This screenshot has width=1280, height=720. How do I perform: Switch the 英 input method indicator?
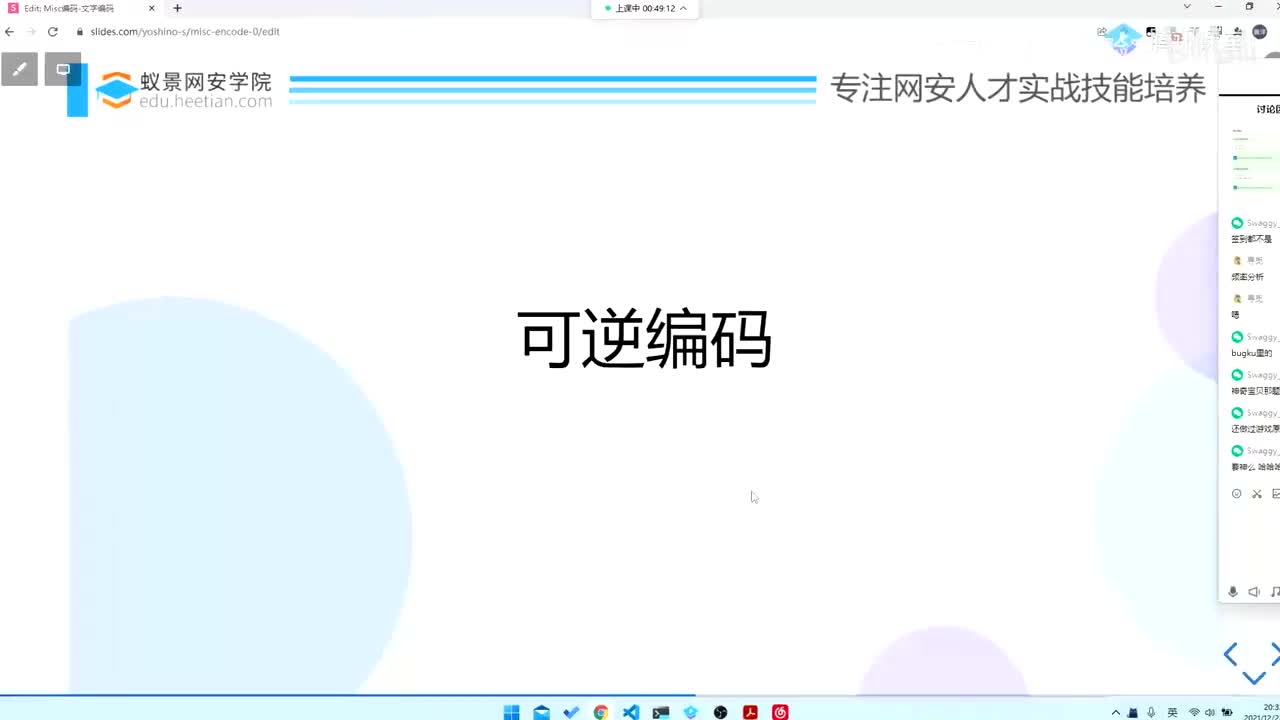click(x=1172, y=712)
